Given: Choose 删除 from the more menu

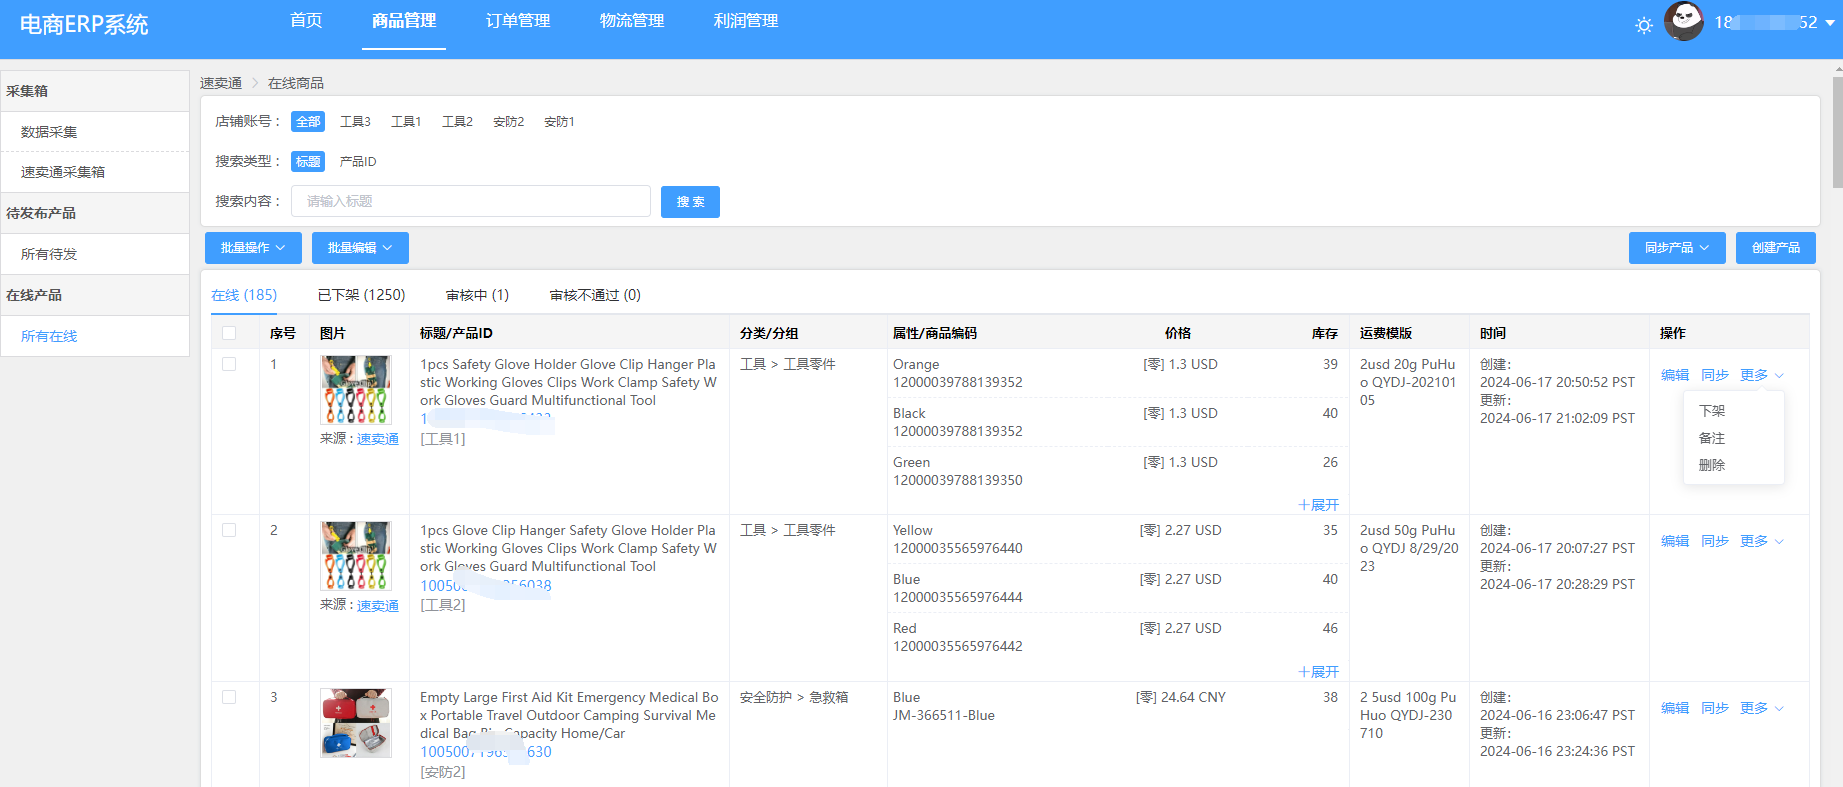Looking at the screenshot, I should pyautogui.click(x=1712, y=465).
